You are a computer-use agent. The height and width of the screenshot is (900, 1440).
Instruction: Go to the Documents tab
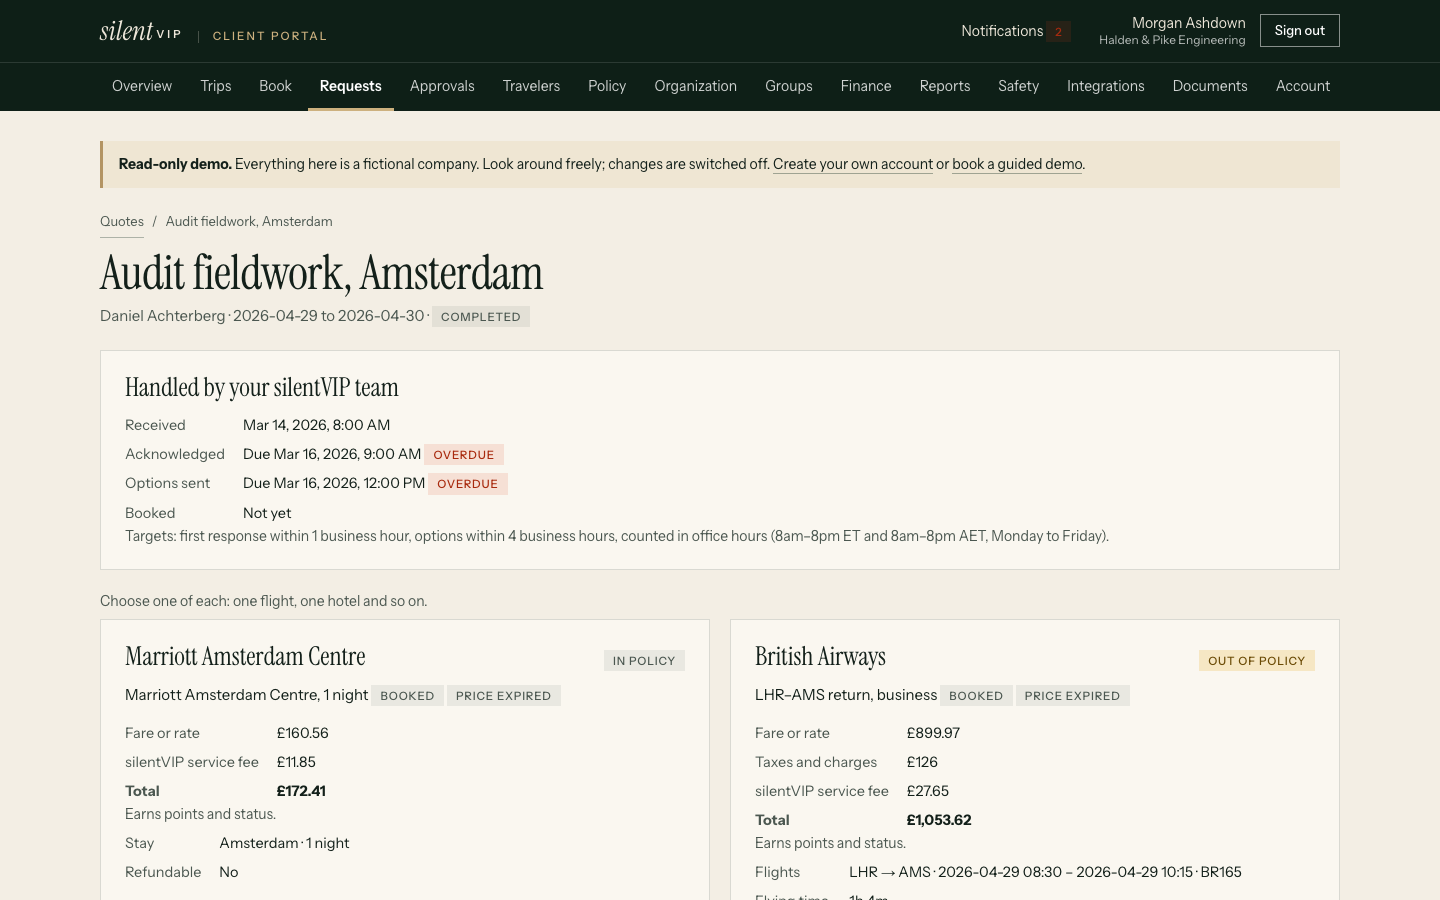click(1210, 86)
